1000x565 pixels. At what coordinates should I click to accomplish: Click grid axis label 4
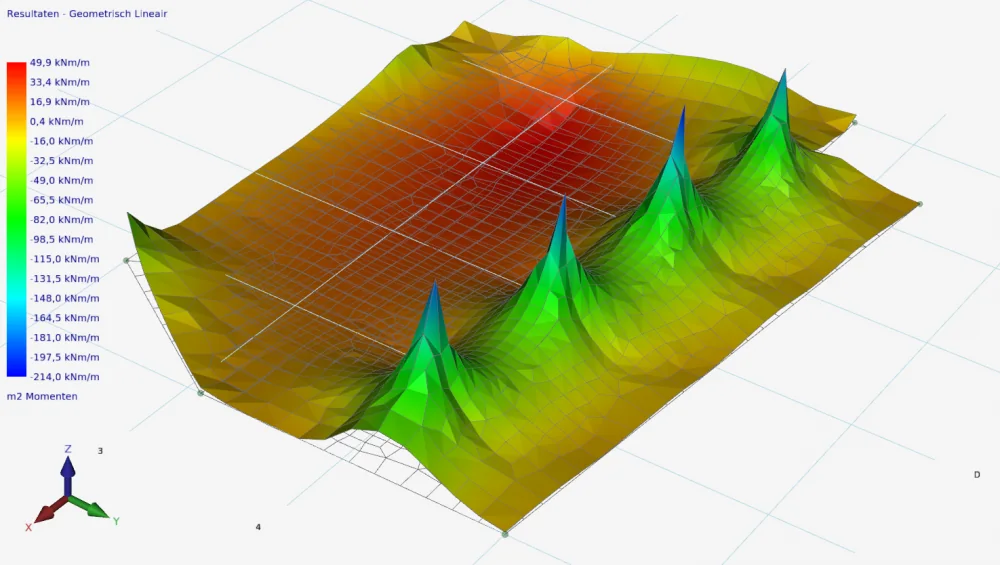258,527
